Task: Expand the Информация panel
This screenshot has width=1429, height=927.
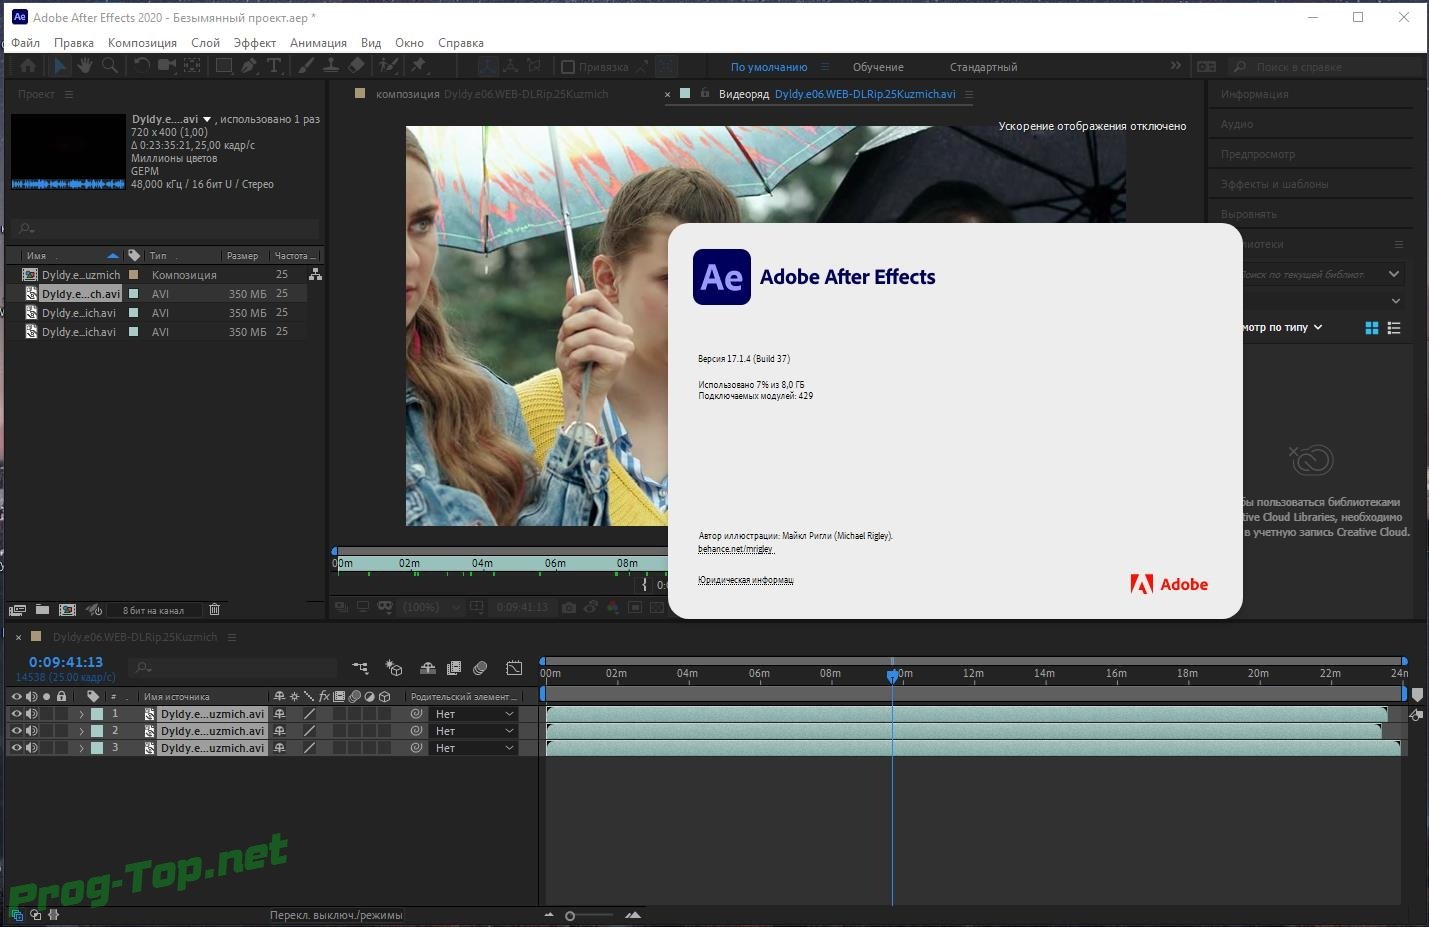Action: click(x=1254, y=94)
